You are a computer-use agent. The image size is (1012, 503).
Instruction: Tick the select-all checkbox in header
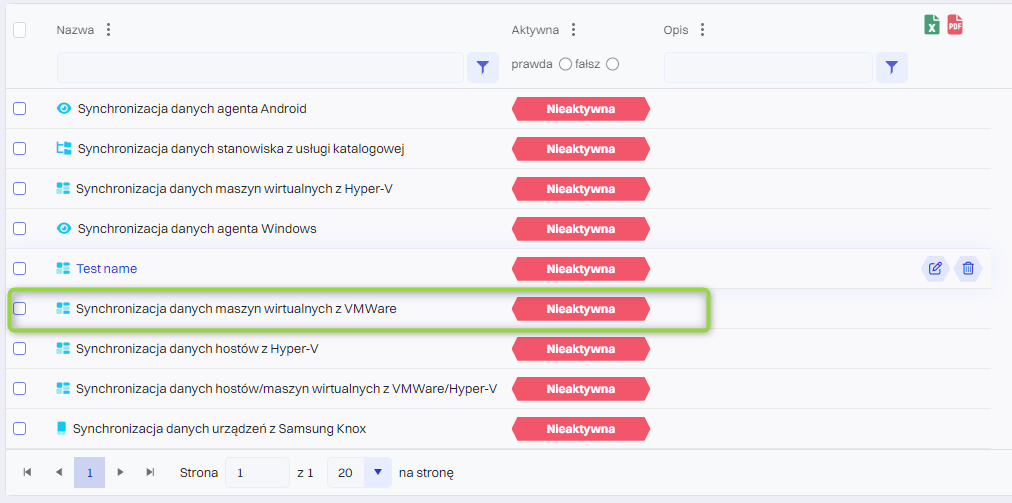point(19,30)
